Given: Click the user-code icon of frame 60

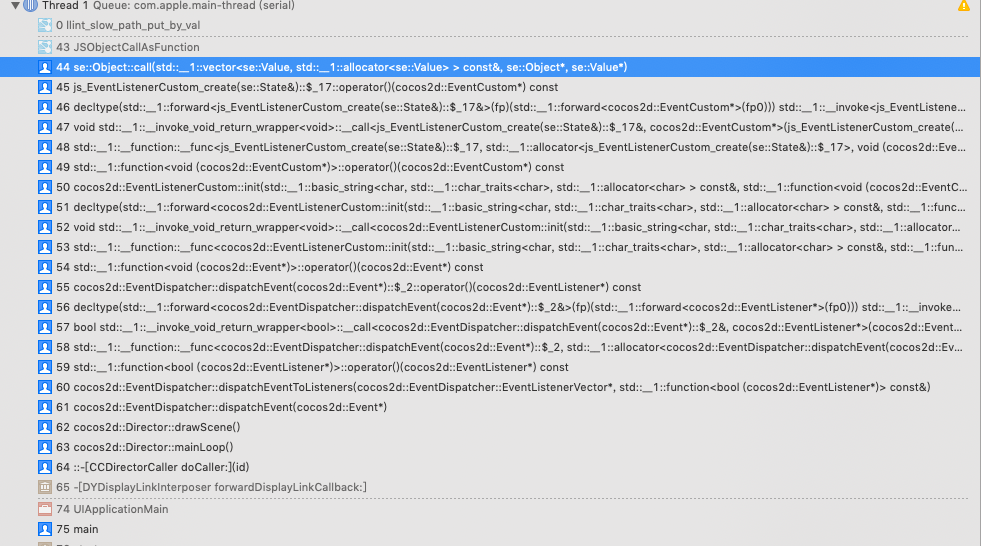Looking at the screenshot, I should point(45,388).
